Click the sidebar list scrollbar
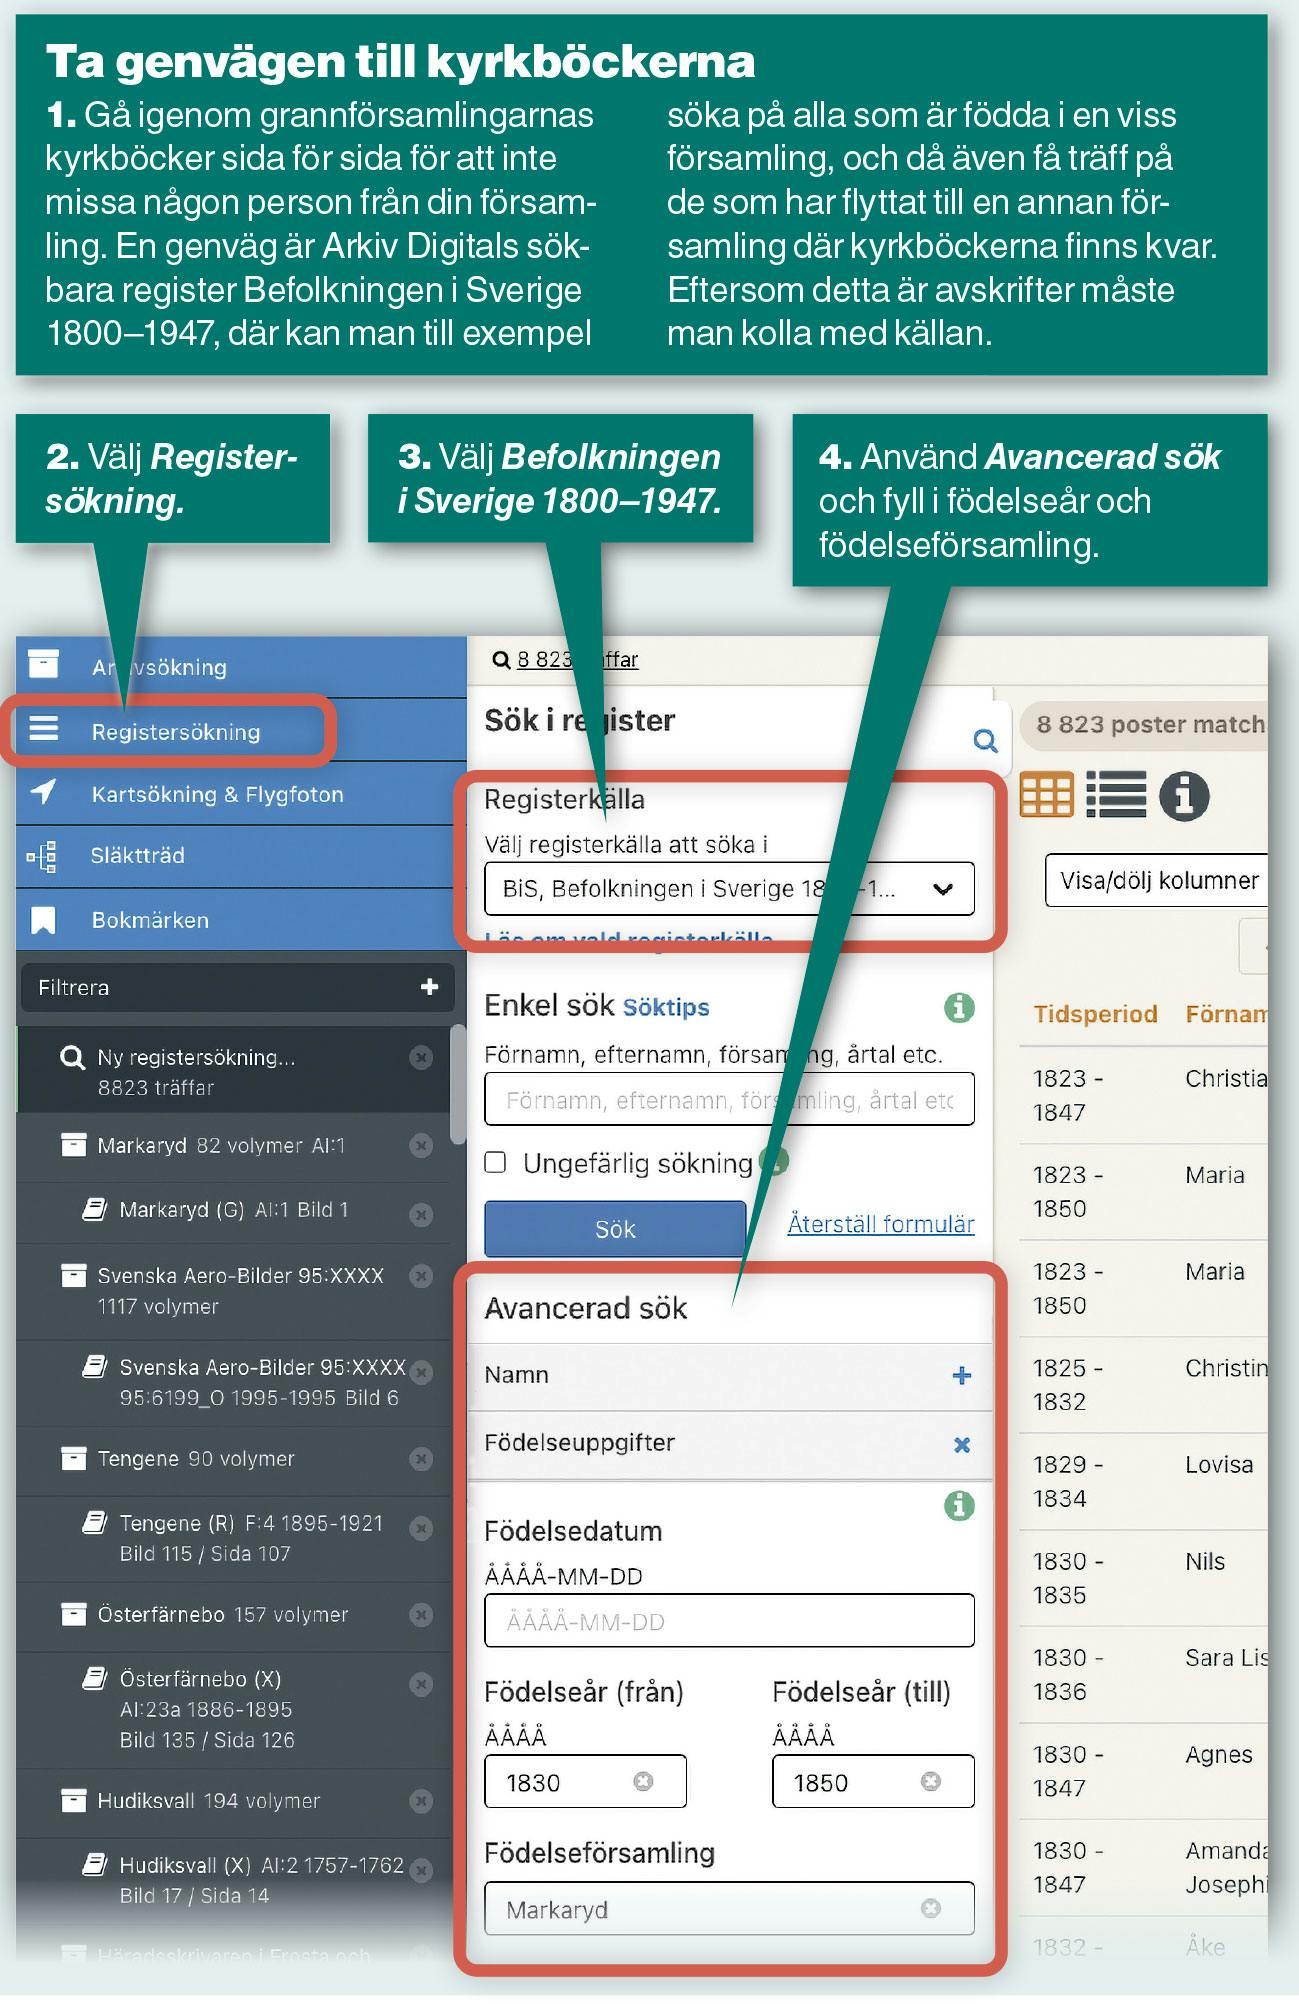 coord(458,1084)
